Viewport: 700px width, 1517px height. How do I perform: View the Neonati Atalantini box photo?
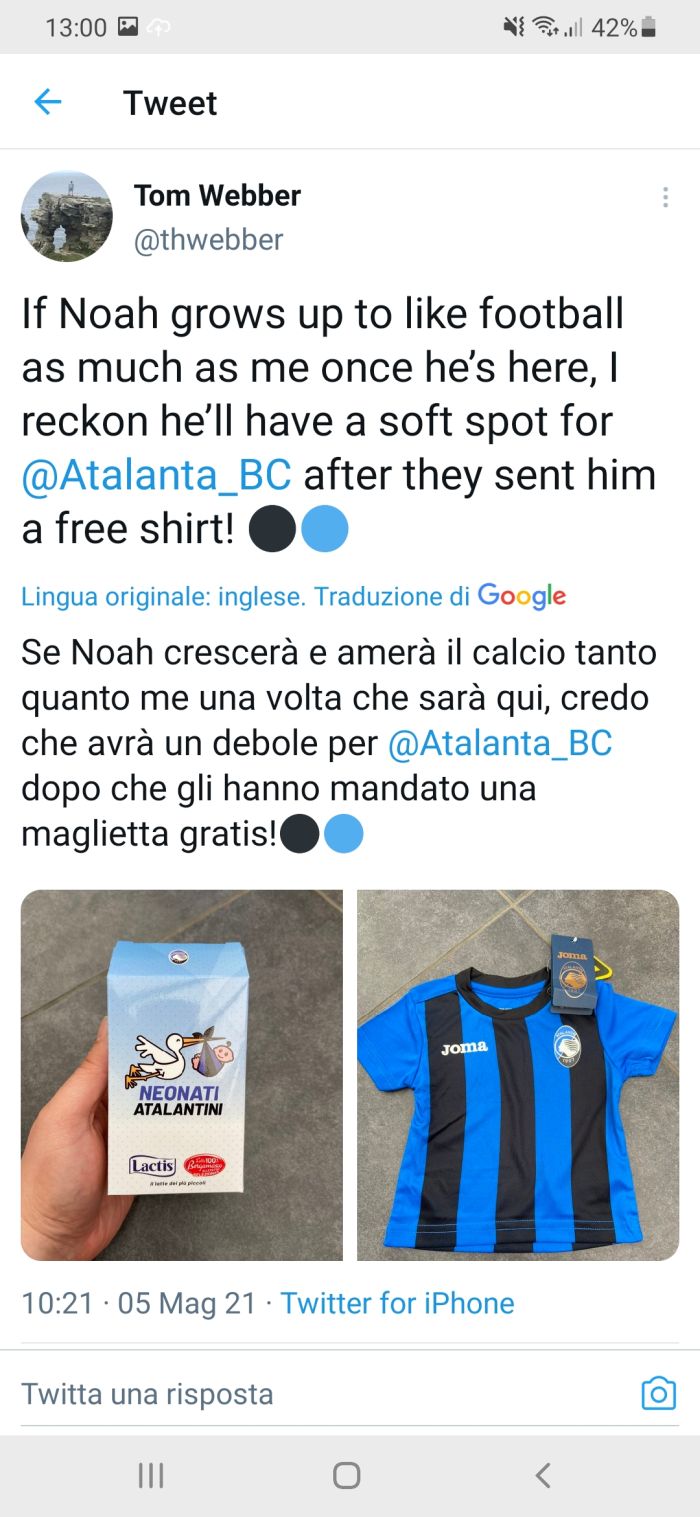182,1075
